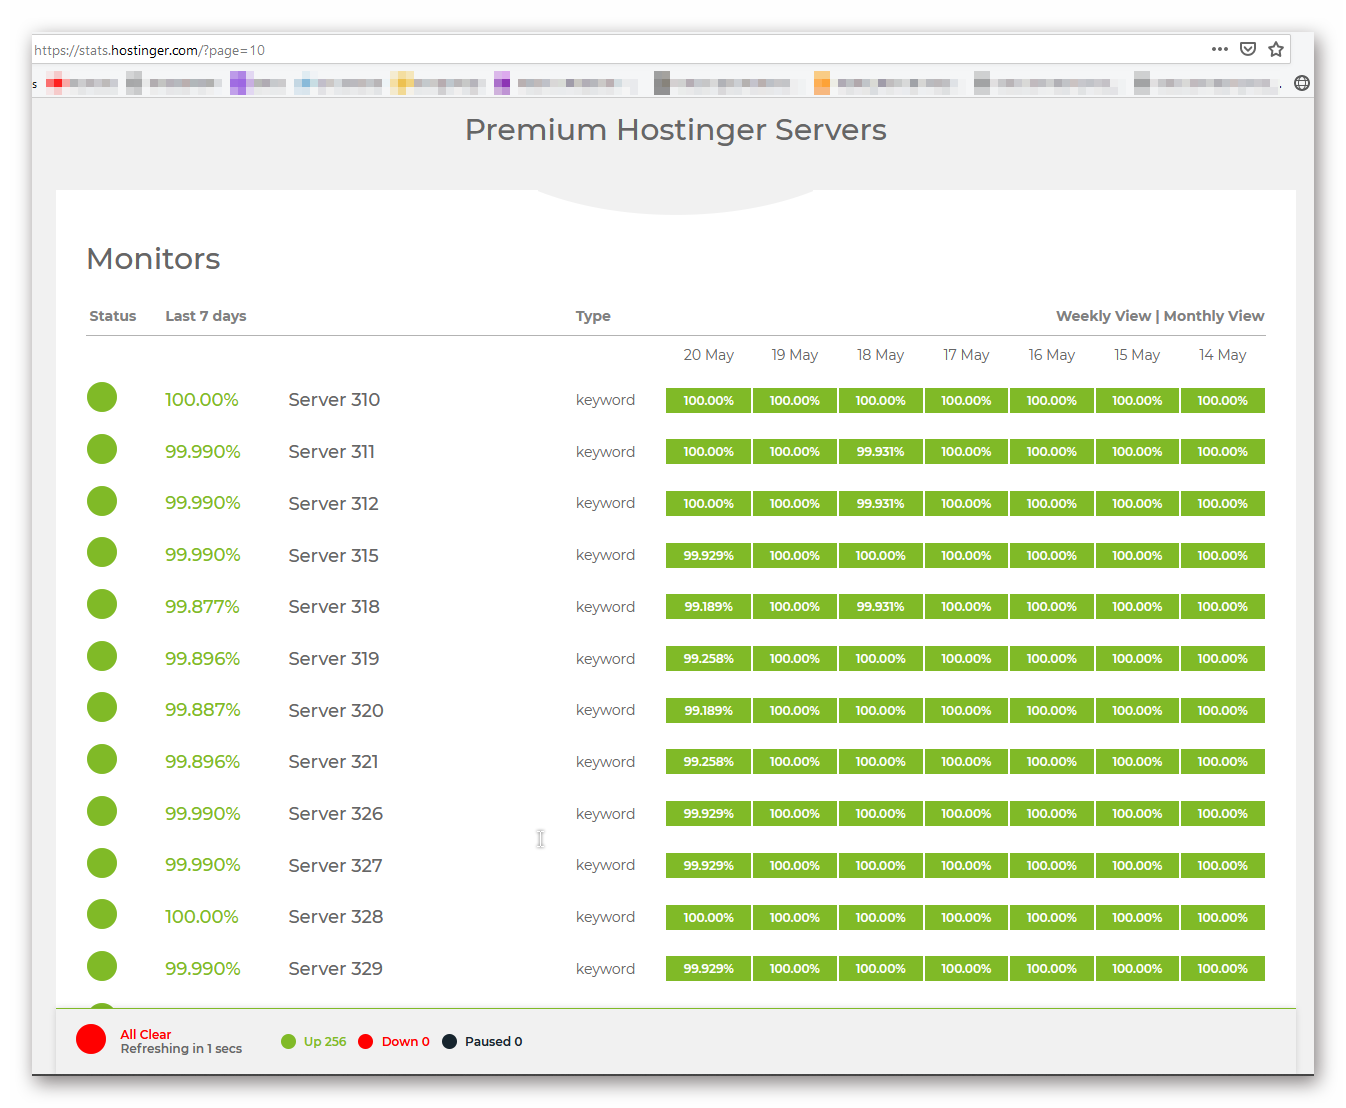Click the Status column header
Screen dimensions: 1346x1108
tap(113, 316)
